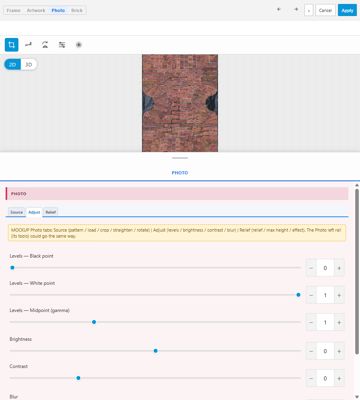360x400 pixels.
Task: Decrease the Black point value
Action: (311, 268)
